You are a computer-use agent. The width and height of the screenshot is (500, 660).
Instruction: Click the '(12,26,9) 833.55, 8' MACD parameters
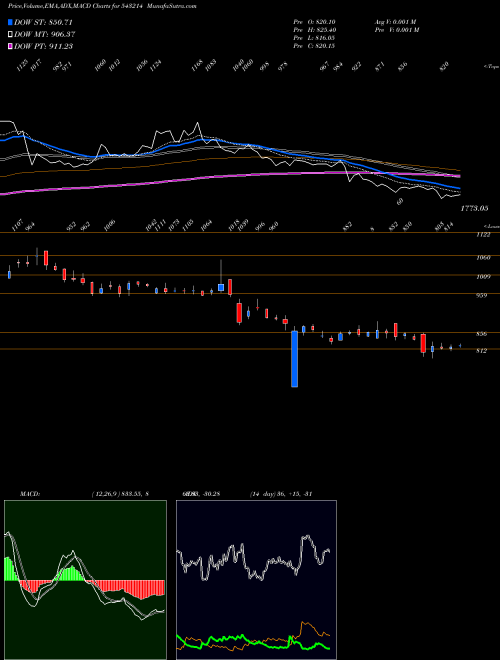pyautogui.click(x=120, y=494)
